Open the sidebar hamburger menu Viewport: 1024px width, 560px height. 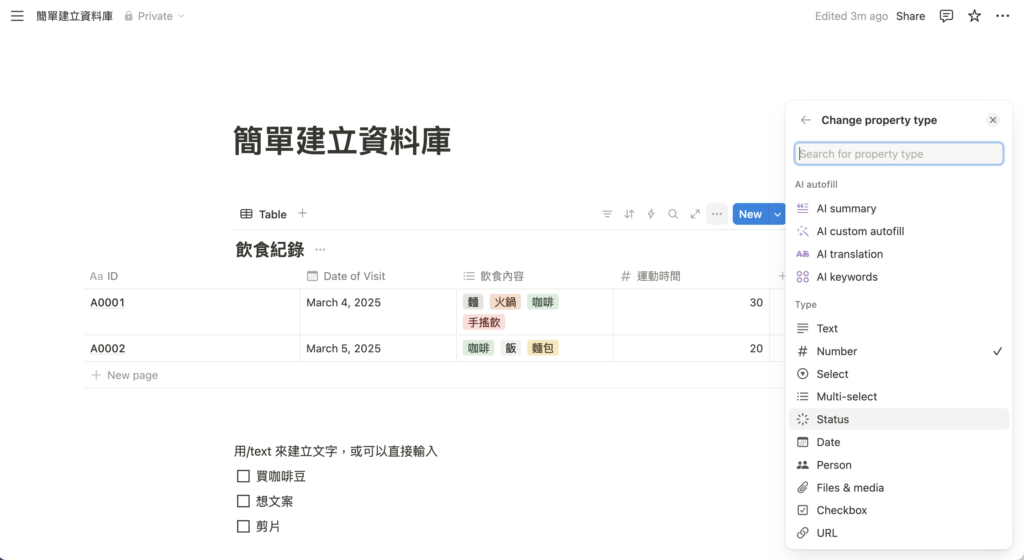point(17,16)
